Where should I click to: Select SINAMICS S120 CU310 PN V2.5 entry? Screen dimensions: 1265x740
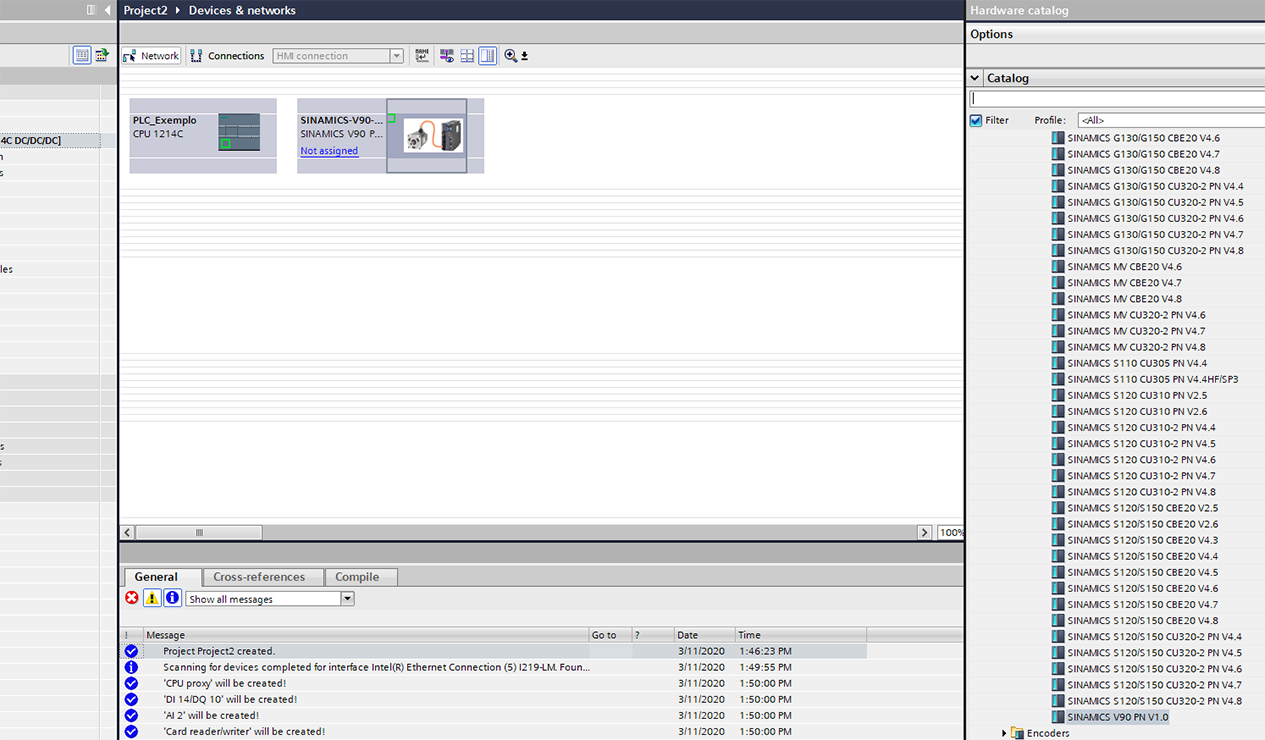pyautogui.click(x=1137, y=395)
